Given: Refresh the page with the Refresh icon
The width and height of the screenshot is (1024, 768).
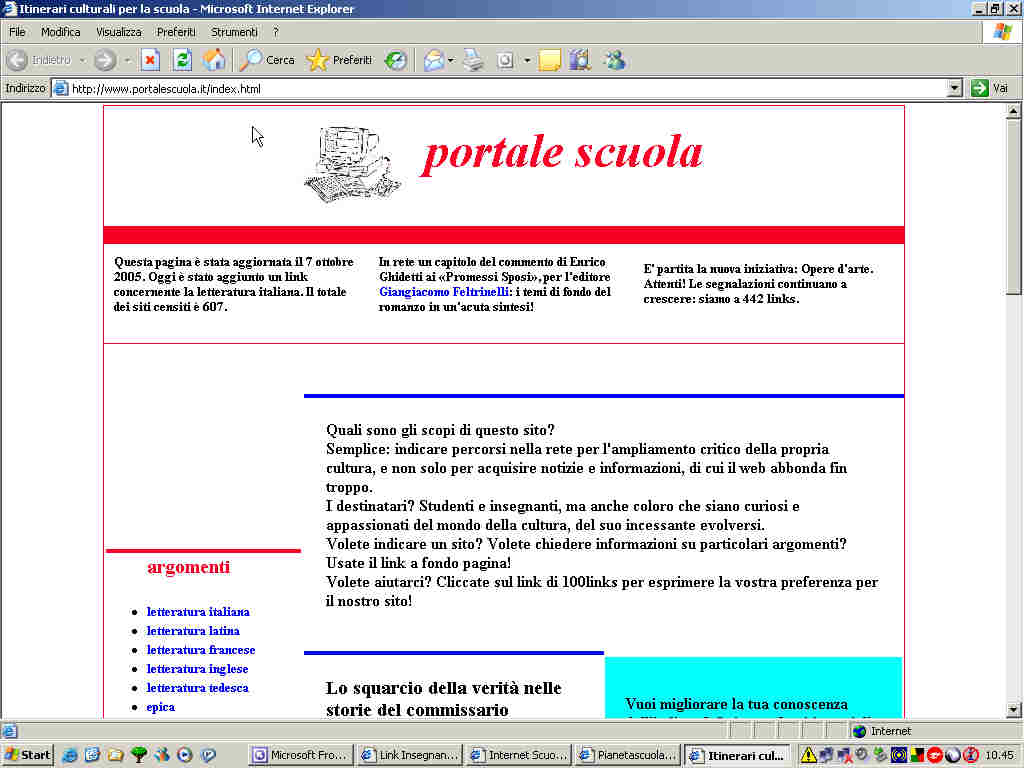Looking at the screenshot, I should click(x=182, y=60).
